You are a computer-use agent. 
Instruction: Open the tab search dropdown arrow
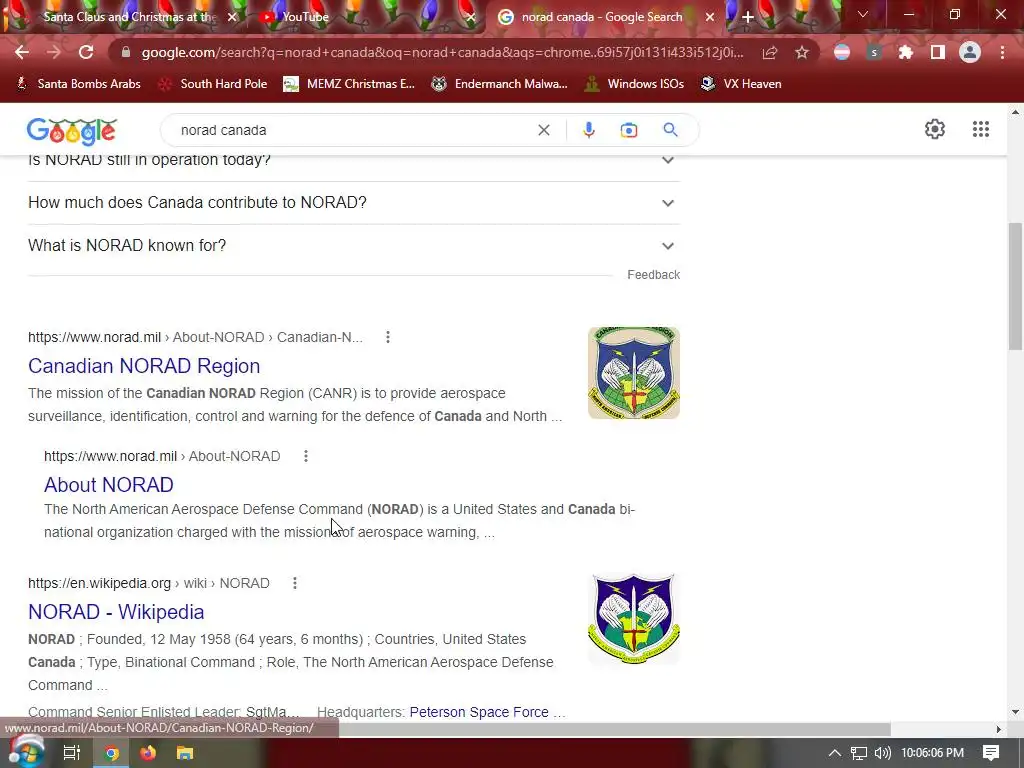tap(862, 14)
